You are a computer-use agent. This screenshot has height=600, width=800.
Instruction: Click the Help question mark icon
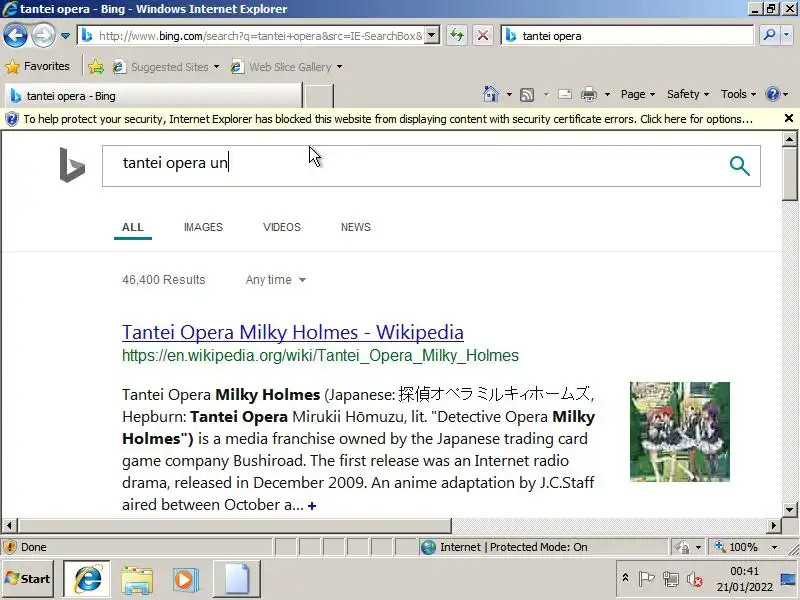[773, 94]
